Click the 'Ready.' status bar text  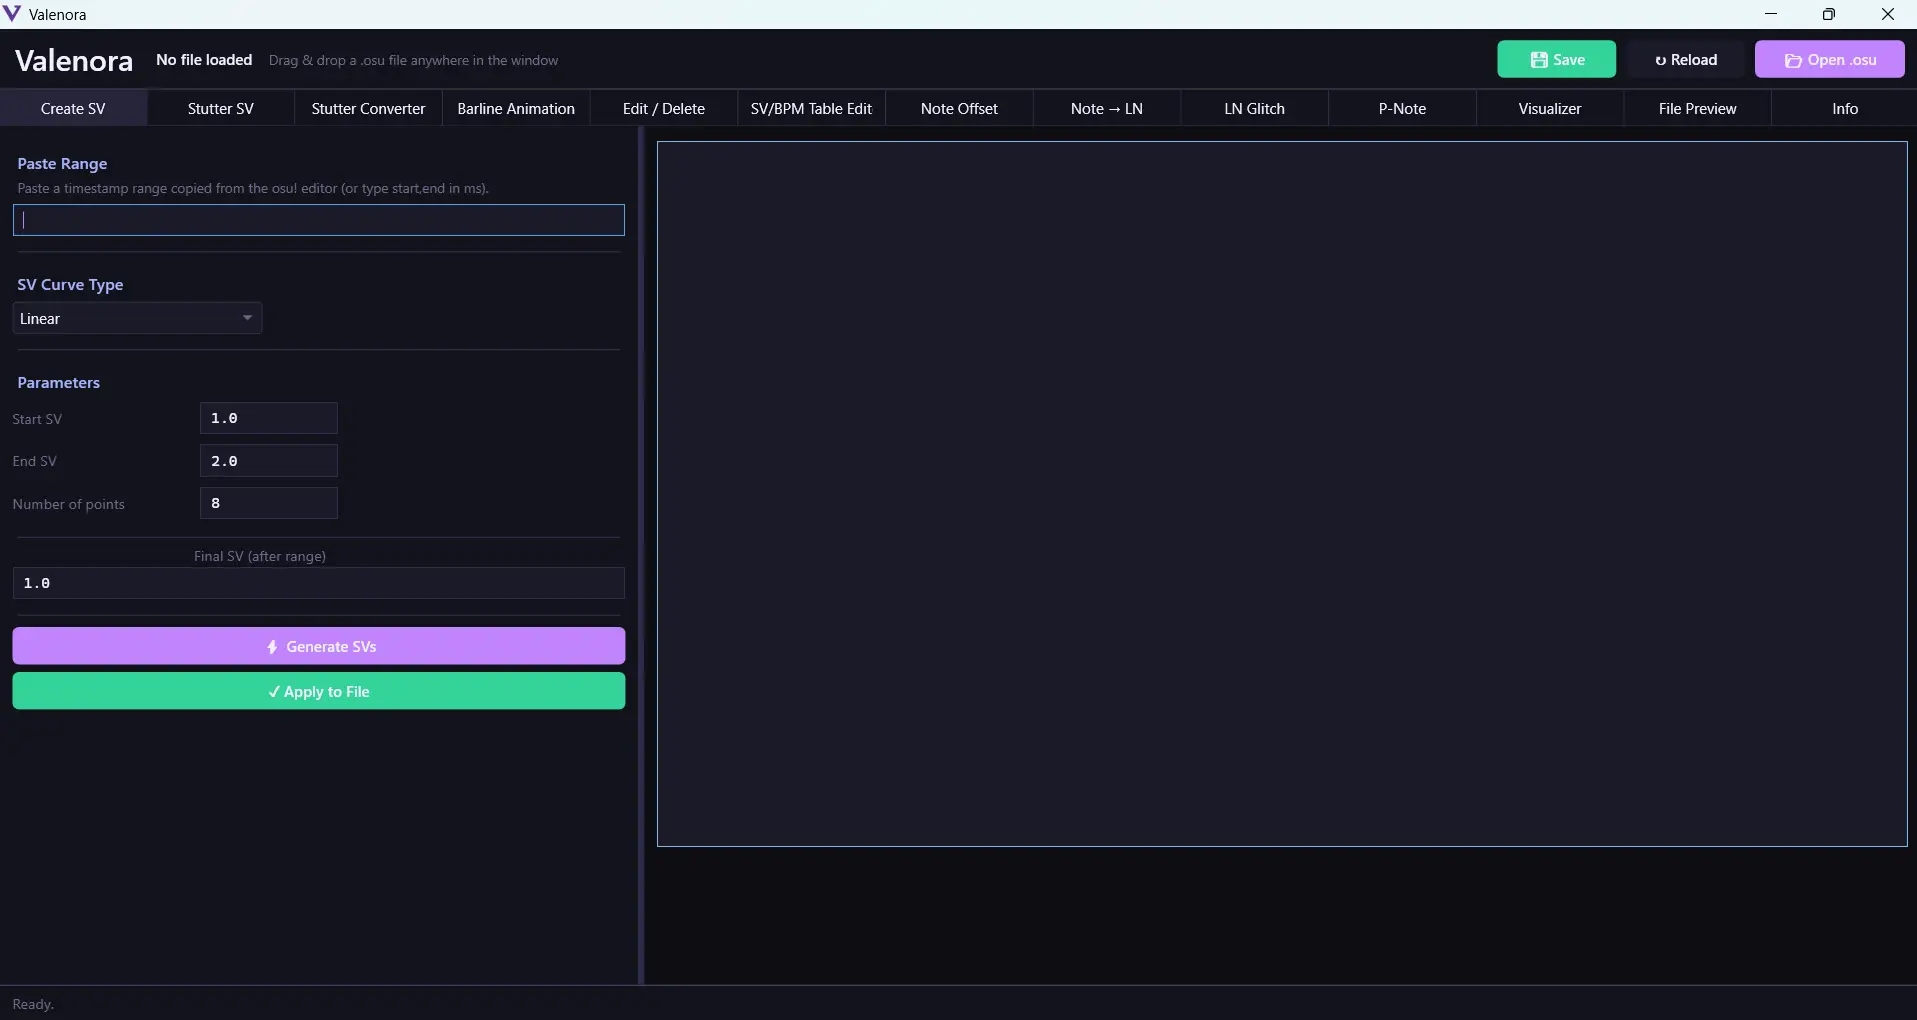[33, 1004]
